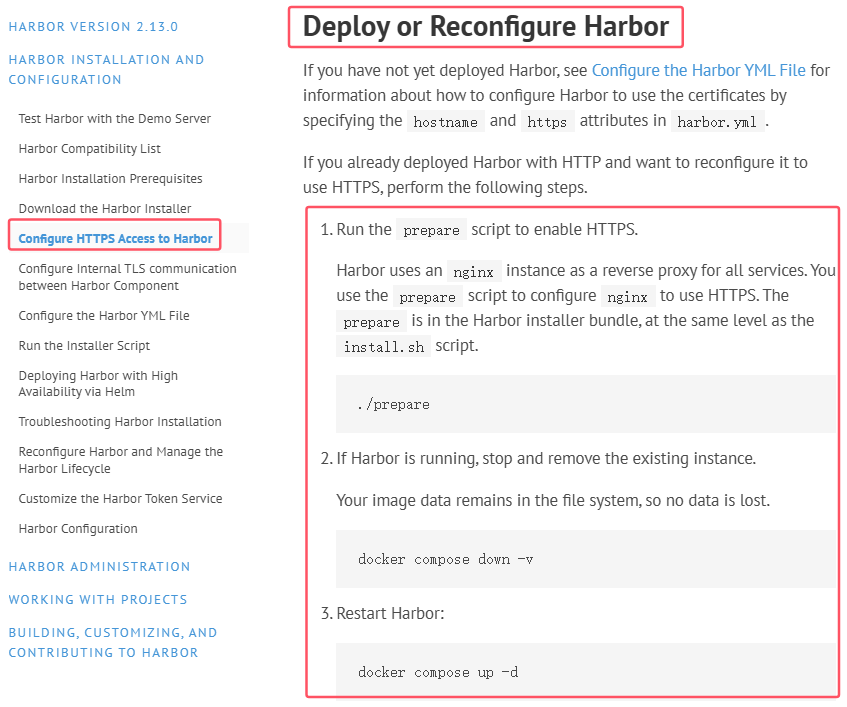Click the ./prepare code block
Image resolution: width=847 pixels, height=707 pixels.
click(586, 404)
